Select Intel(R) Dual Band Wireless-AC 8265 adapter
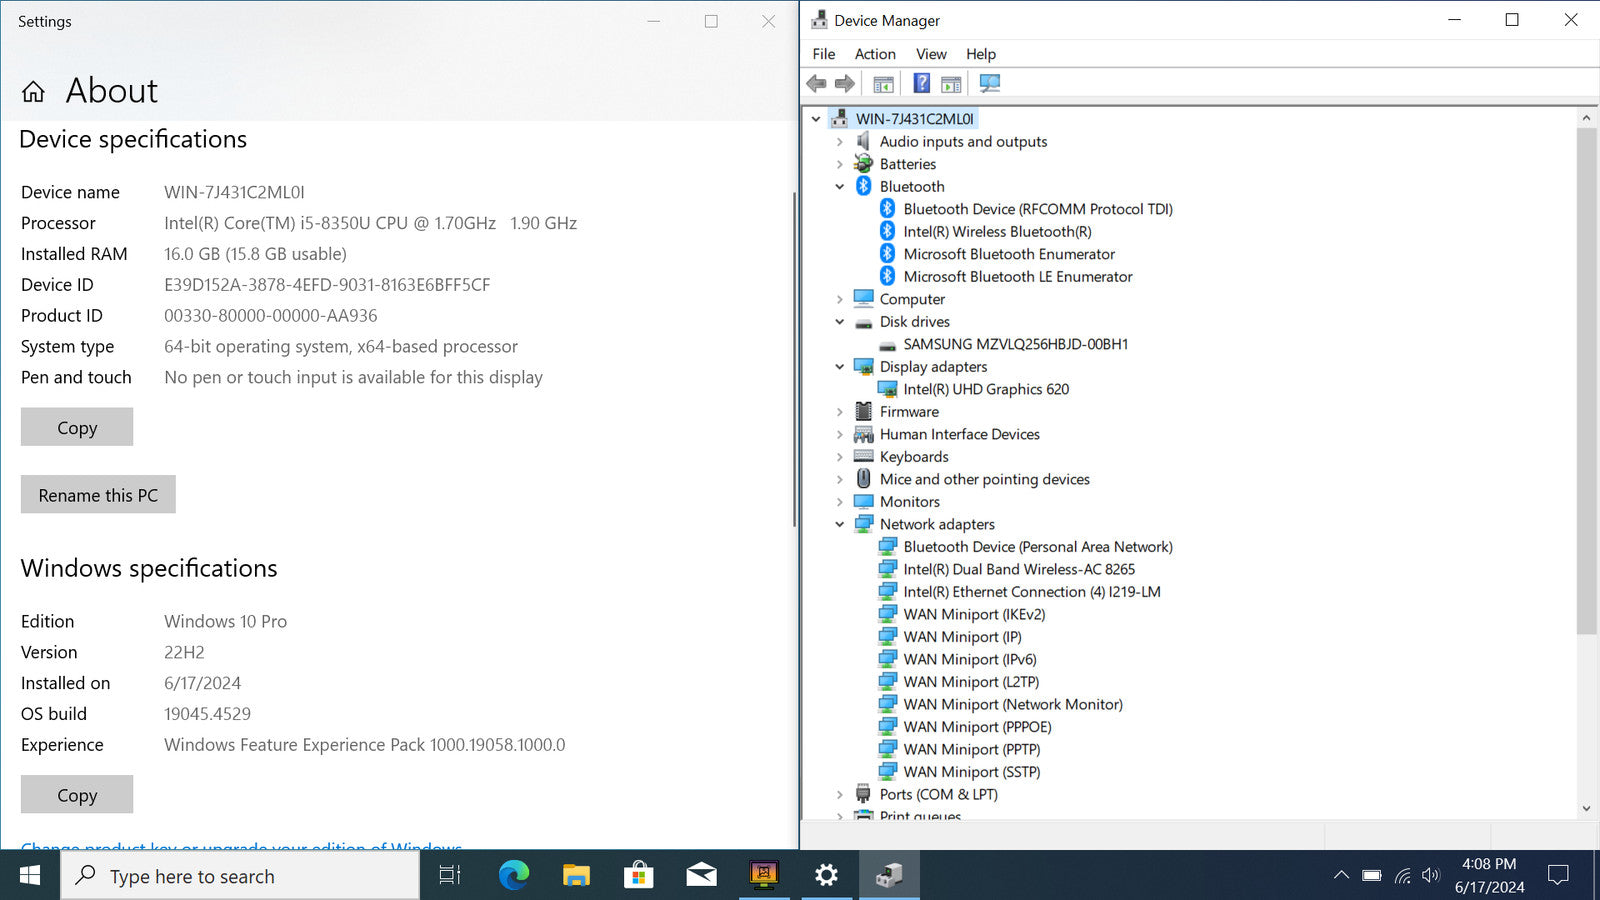Image resolution: width=1600 pixels, height=900 pixels. click(x=1018, y=569)
